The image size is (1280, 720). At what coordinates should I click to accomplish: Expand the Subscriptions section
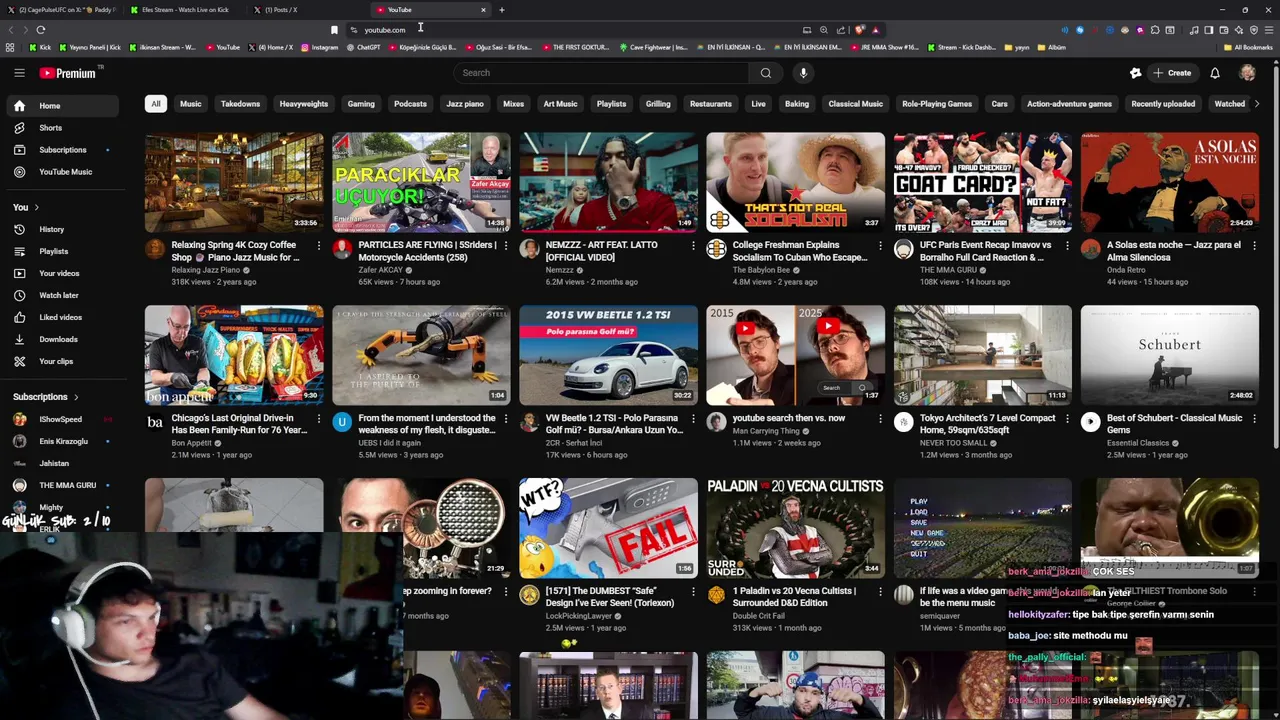tap(45, 397)
